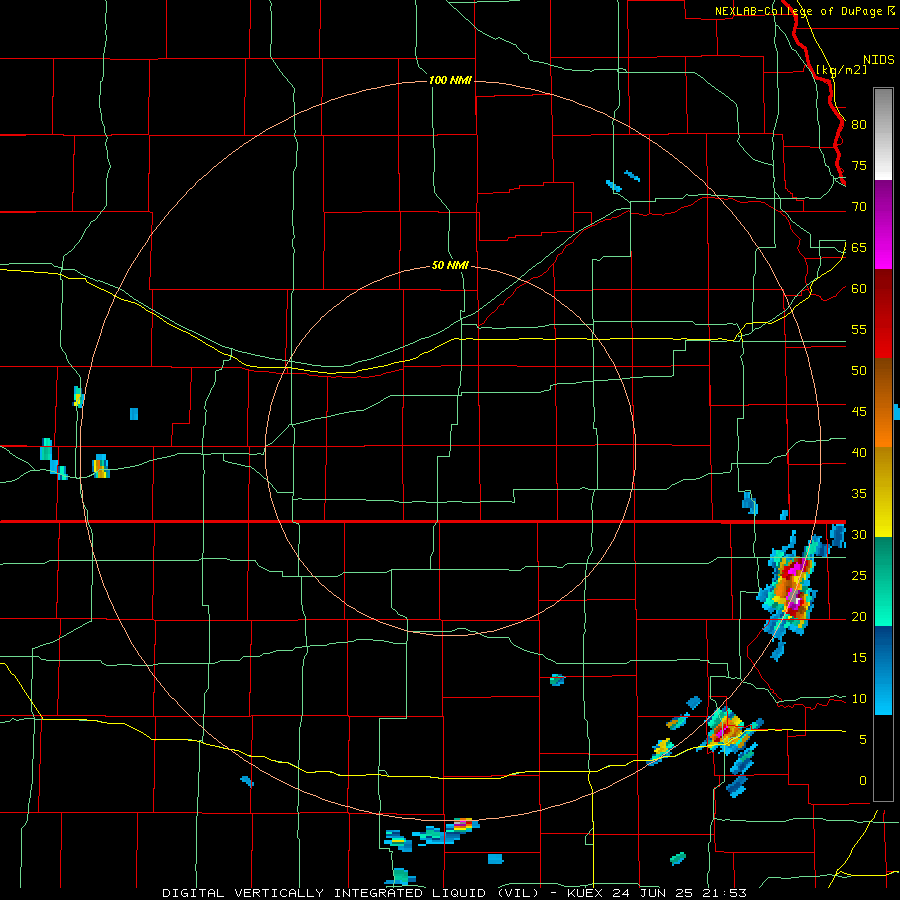The height and width of the screenshot is (900, 900).
Task: Click the 35 value on the VIL scale
Action: coord(859,494)
